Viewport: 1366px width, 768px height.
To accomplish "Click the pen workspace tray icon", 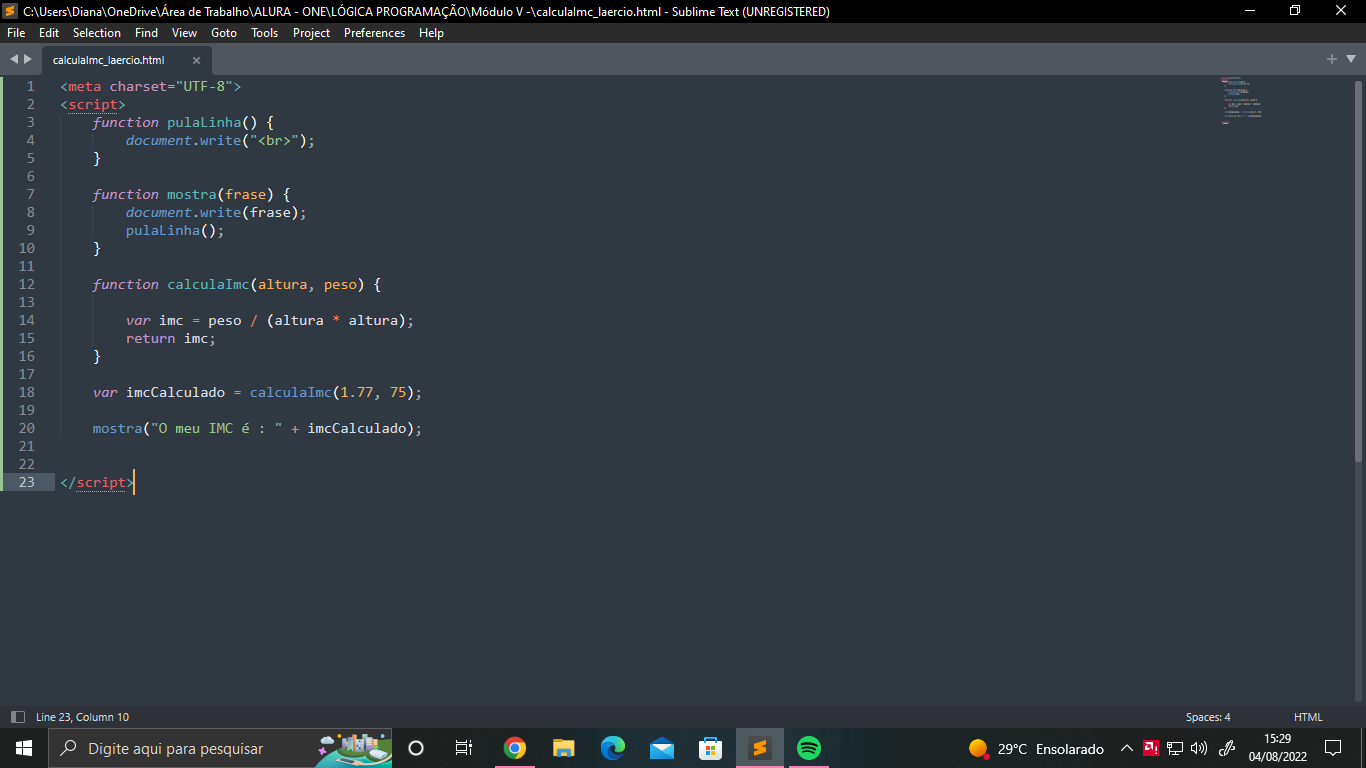I will tap(1228, 748).
